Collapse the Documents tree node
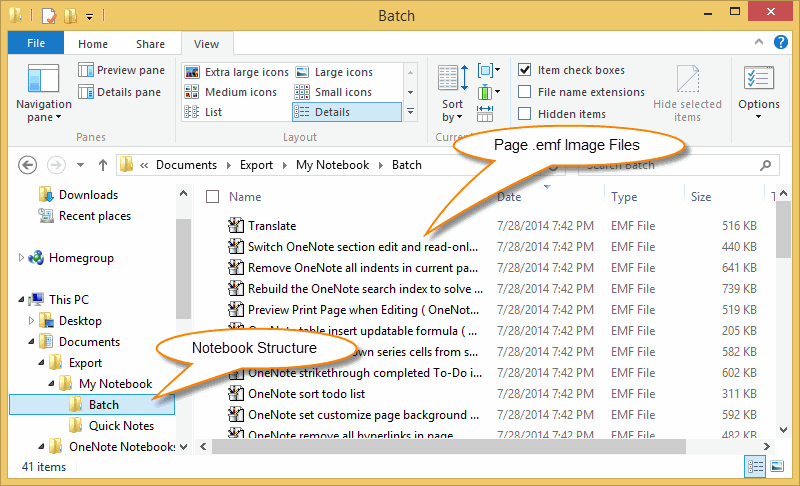 point(32,342)
